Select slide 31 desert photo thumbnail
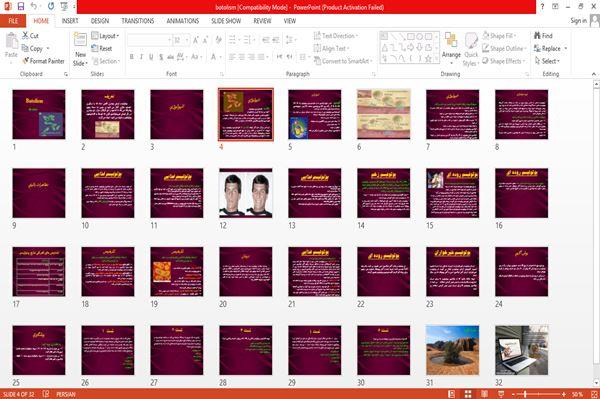This screenshot has height=399, width=600. 452,350
